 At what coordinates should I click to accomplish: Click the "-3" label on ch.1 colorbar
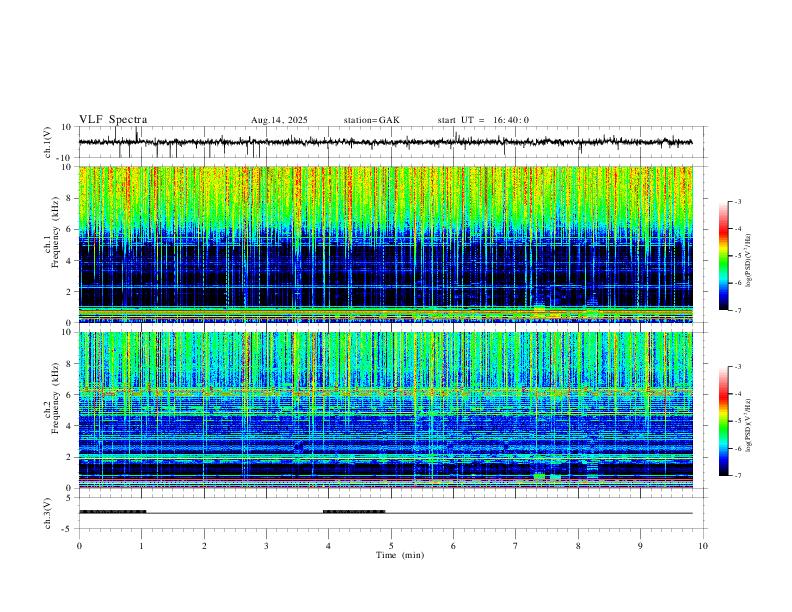737,201
